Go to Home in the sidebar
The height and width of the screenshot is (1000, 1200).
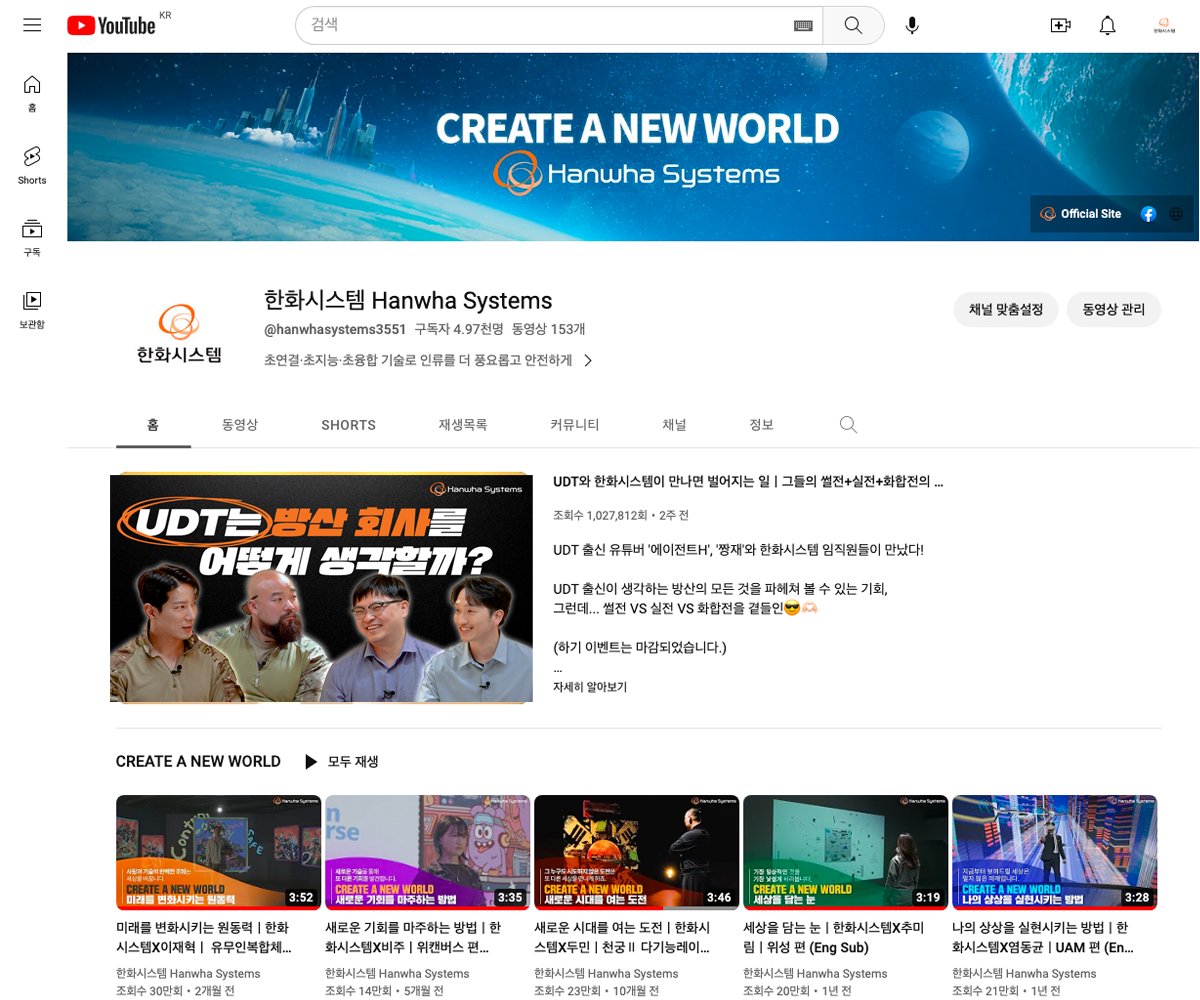[x=32, y=93]
